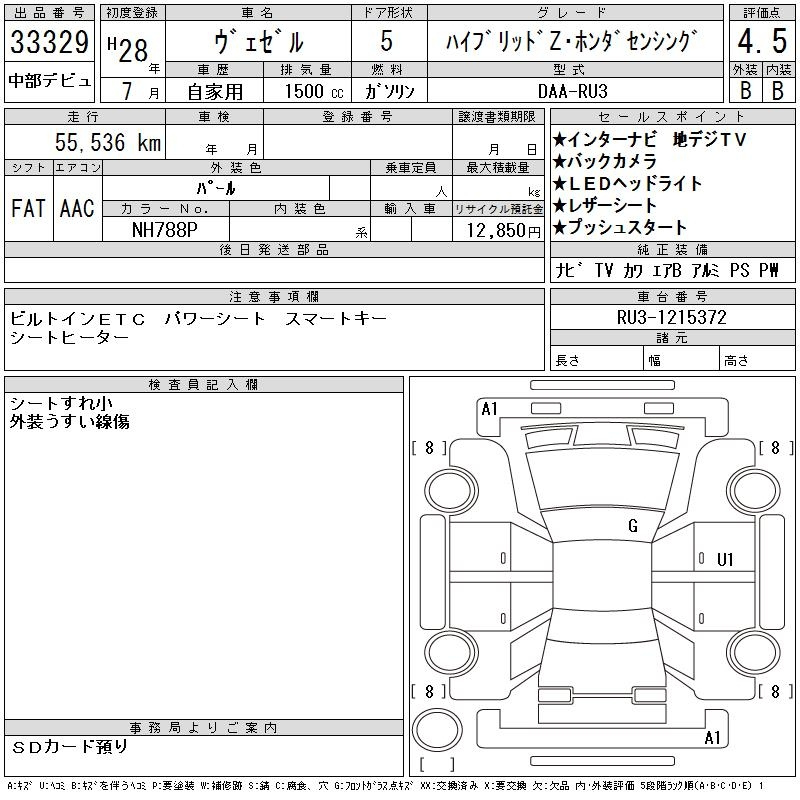Select the recycle deposit 12,850円

point(504,231)
